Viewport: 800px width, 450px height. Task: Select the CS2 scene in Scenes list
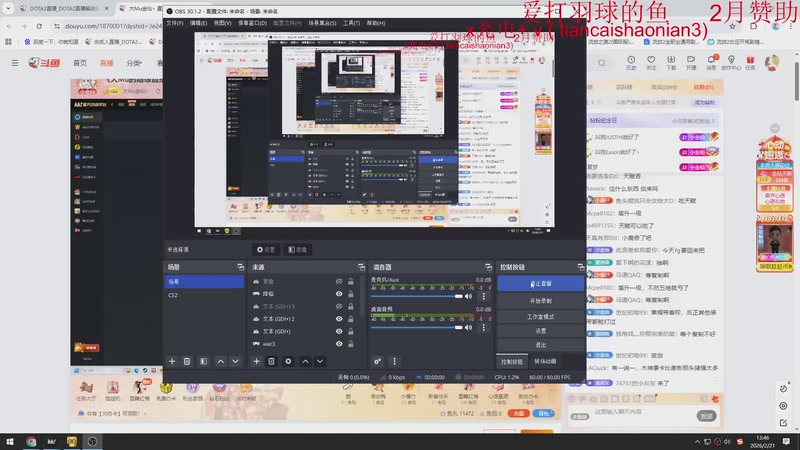pyautogui.click(x=204, y=295)
